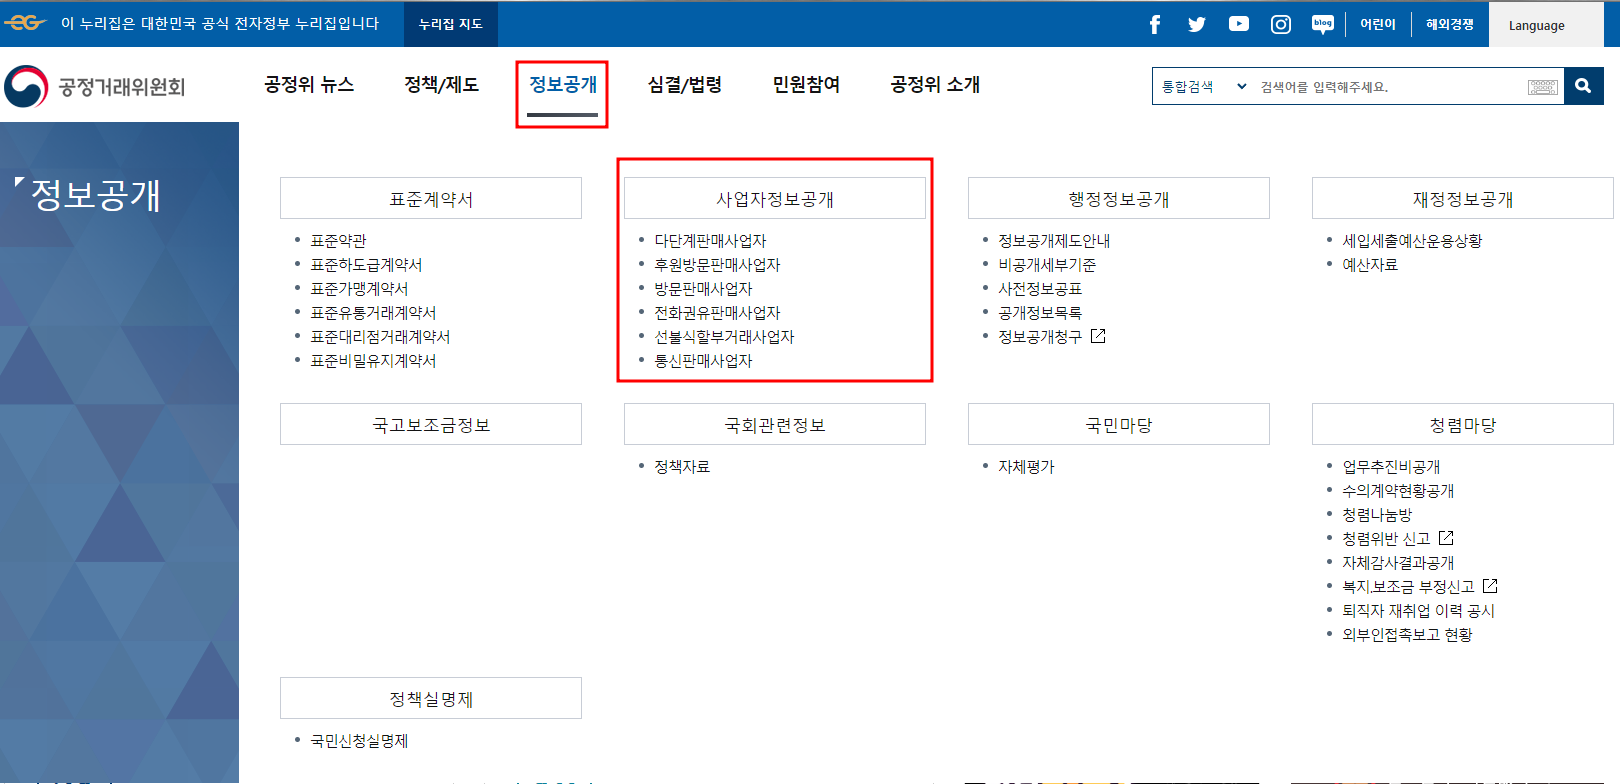Click the magnifier search button
Image resolution: width=1620 pixels, height=784 pixels.
point(1583,86)
